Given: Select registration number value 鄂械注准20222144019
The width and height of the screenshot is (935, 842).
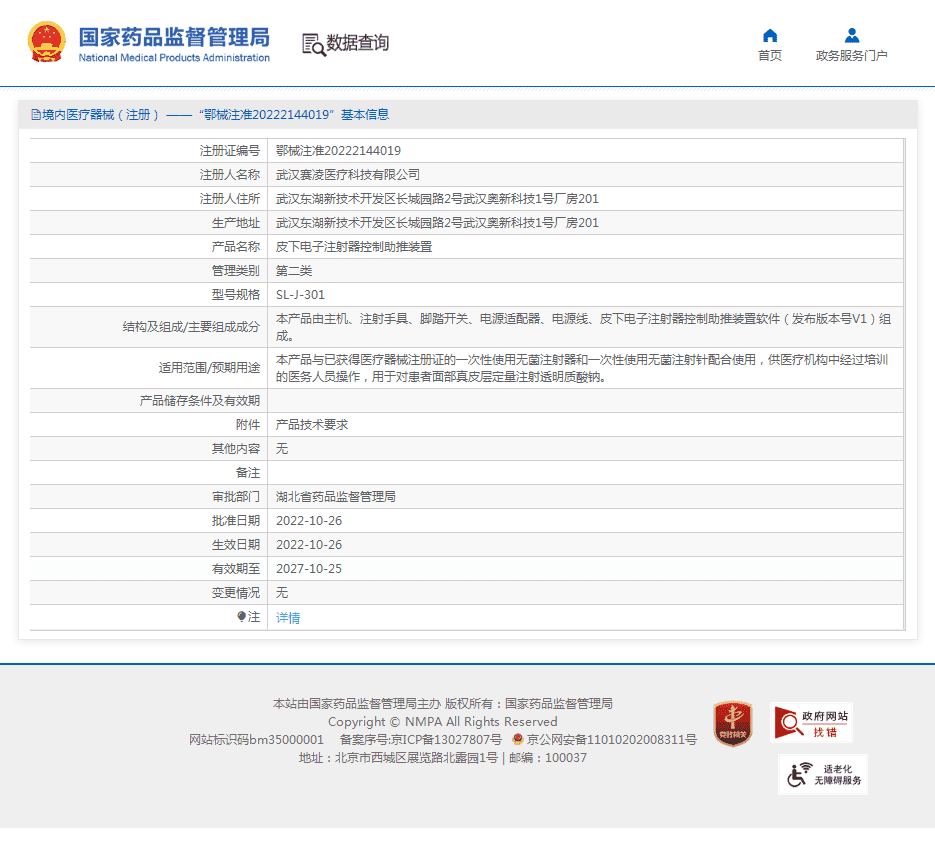Looking at the screenshot, I should click(338, 151).
